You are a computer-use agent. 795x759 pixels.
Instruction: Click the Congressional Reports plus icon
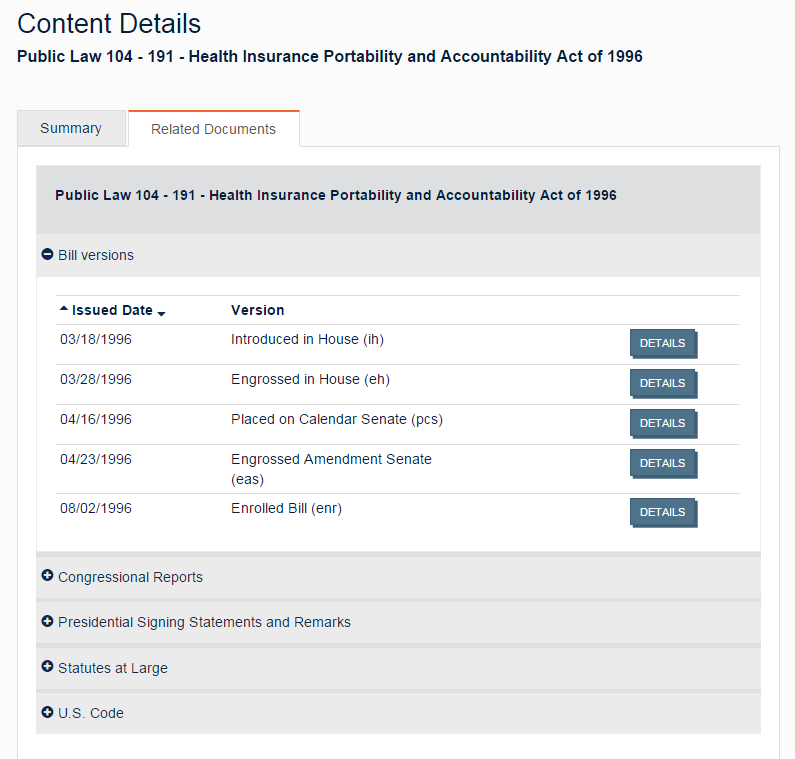coord(47,576)
